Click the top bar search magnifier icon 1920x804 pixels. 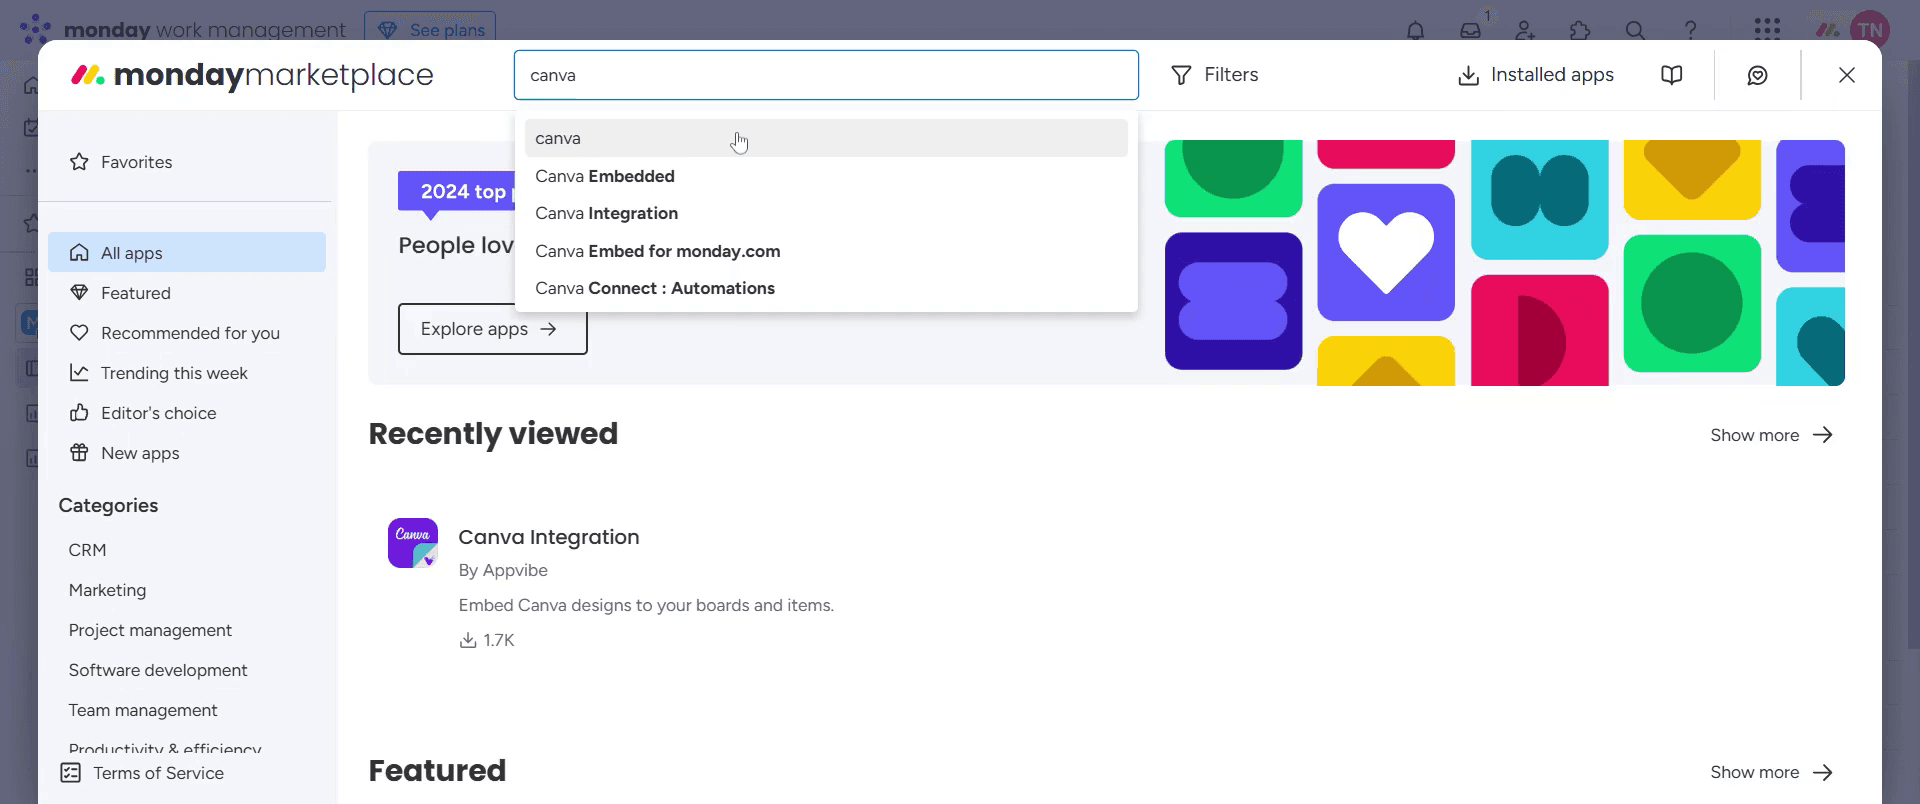coord(1635,30)
